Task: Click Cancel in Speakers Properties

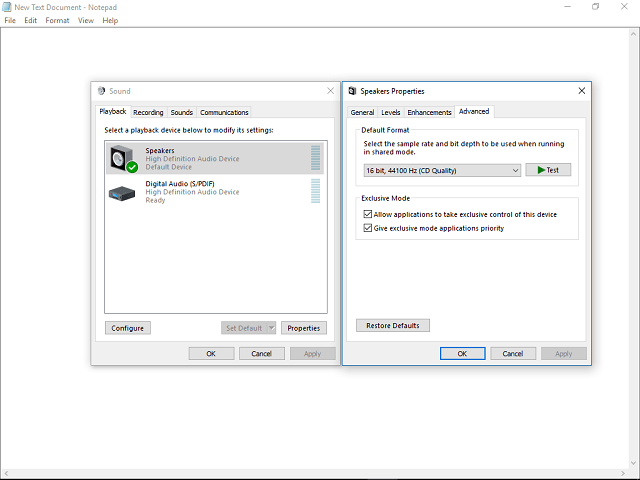Action: [x=513, y=353]
